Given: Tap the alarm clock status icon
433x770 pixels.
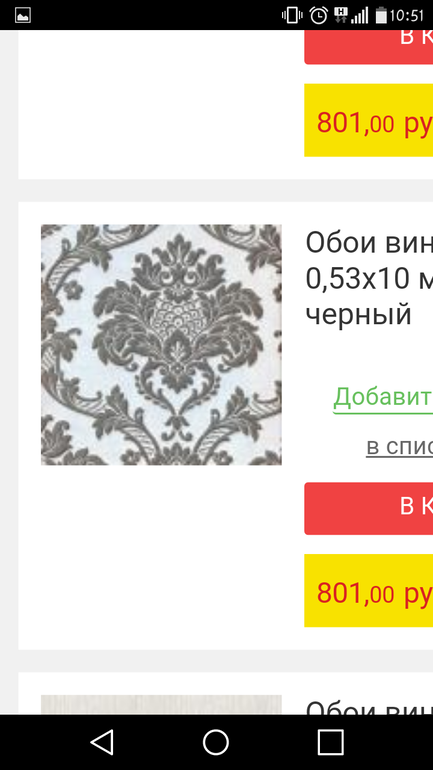Looking at the screenshot, I should tap(319, 15).
